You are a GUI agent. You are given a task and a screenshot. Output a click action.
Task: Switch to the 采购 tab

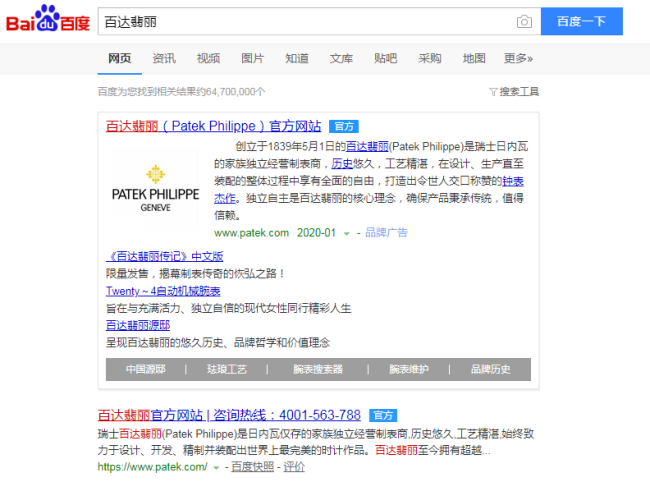click(x=430, y=58)
